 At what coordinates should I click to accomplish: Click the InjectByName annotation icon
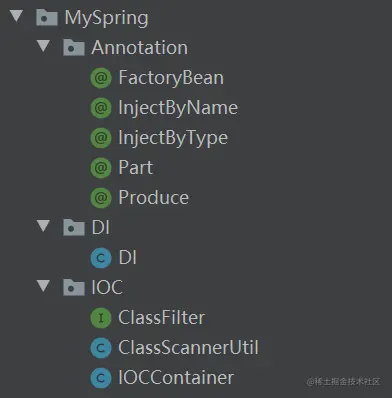pyautogui.click(x=101, y=108)
